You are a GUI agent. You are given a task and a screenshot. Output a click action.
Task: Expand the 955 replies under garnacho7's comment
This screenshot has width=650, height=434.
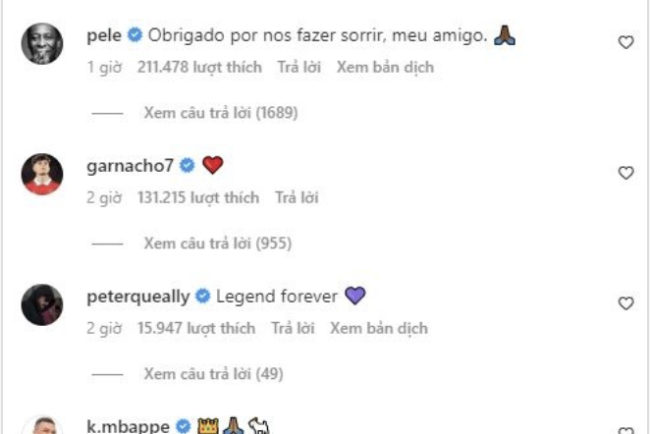tap(218, 243)
